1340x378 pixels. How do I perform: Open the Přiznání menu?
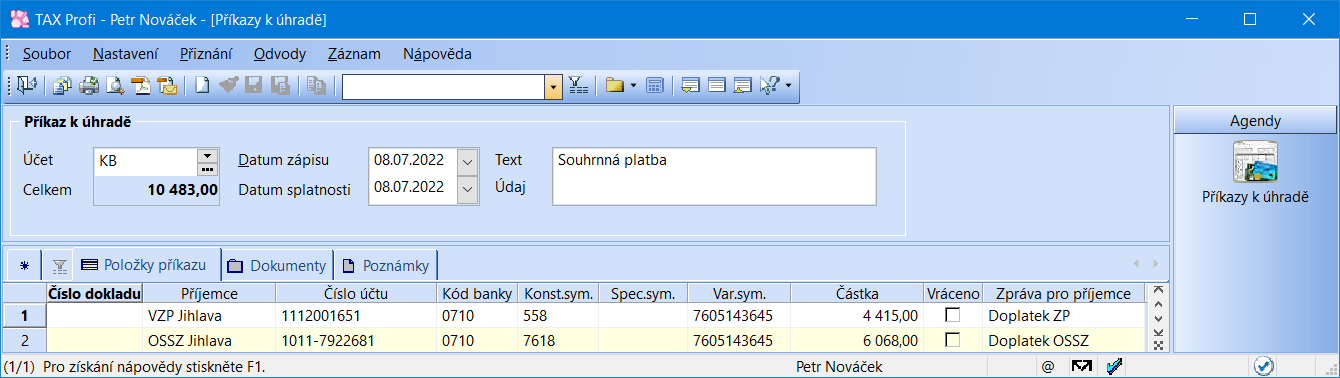[x=206, y=54]
